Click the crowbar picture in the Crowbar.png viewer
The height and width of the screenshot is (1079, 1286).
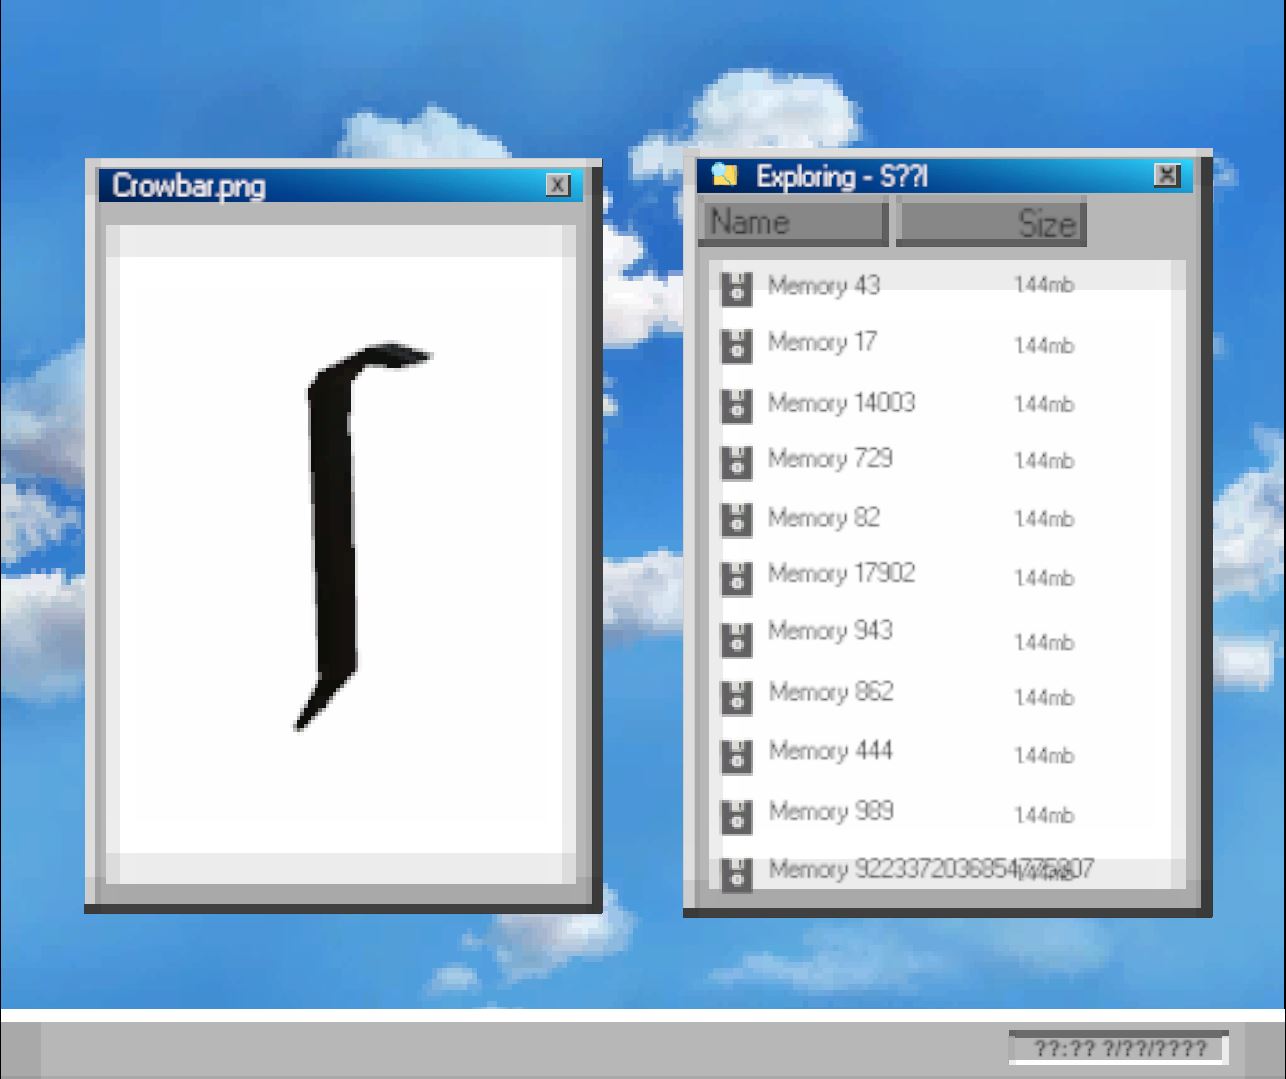point(361,536)
